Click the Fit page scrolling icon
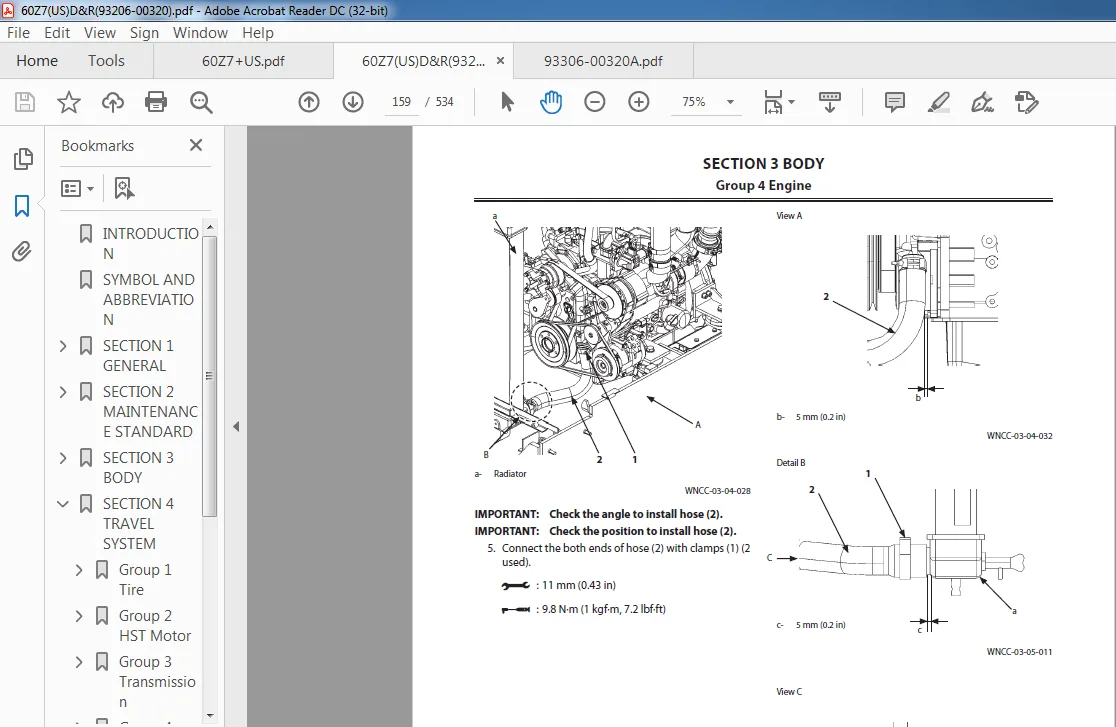The width and height of the screenshot is (1116, 727). point(773,102)
